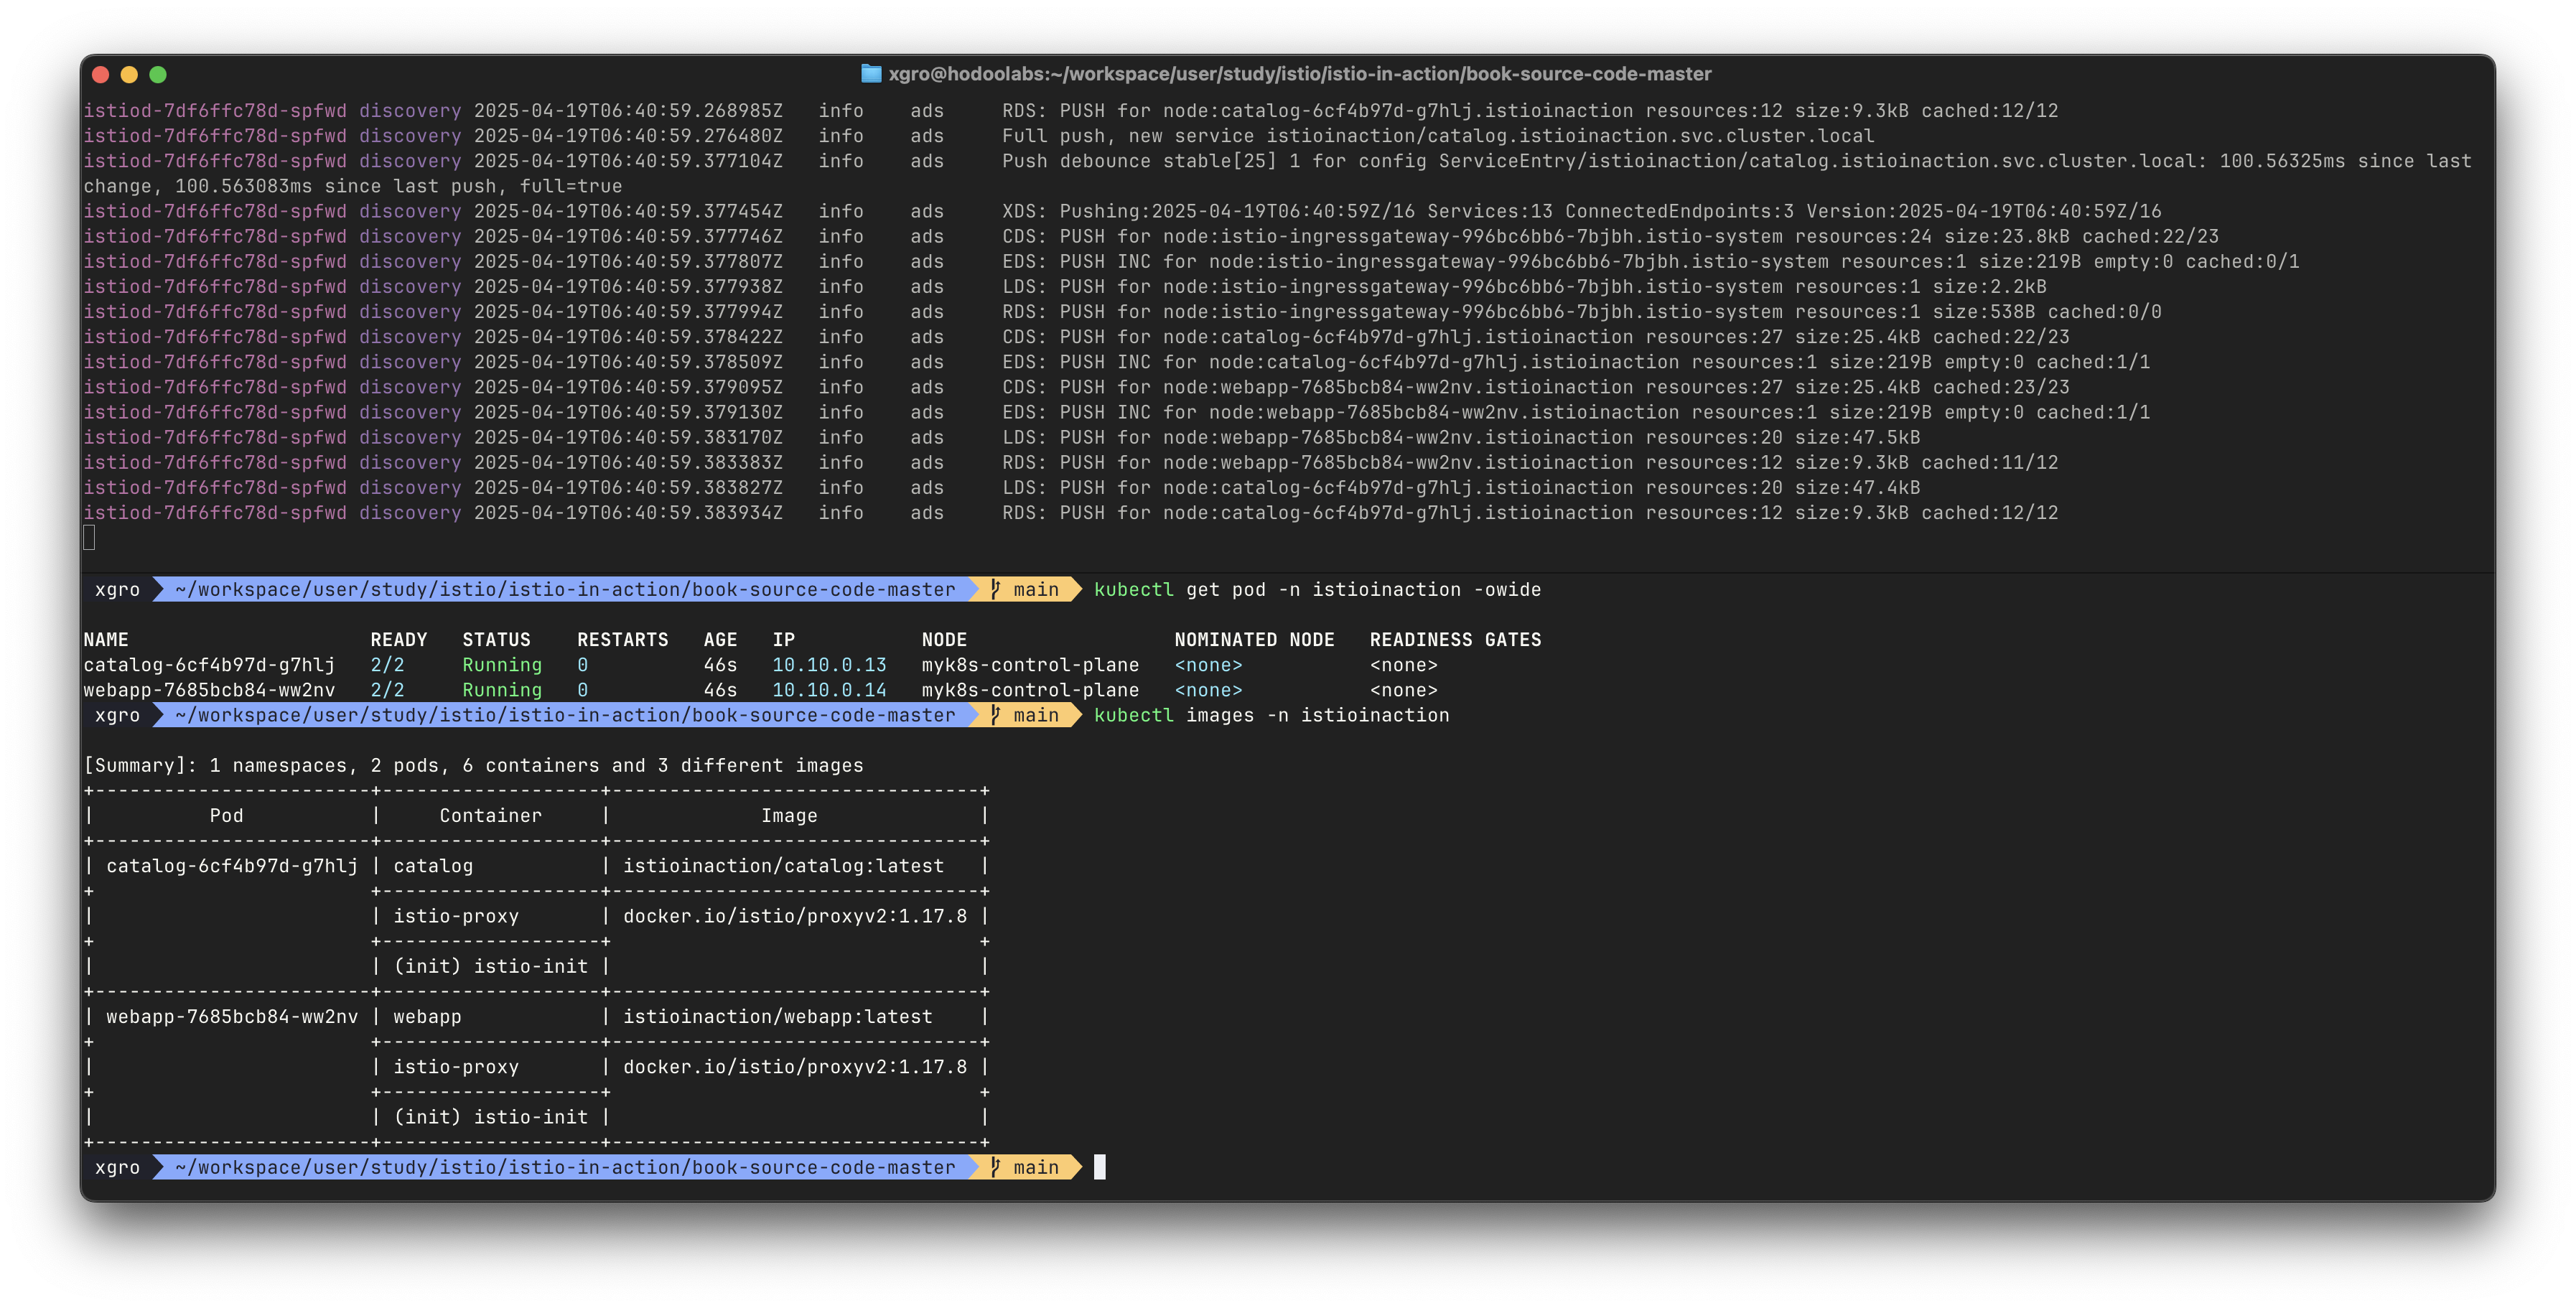Click the window title path text
2576x1308 pixels.
pos(1300,74)
